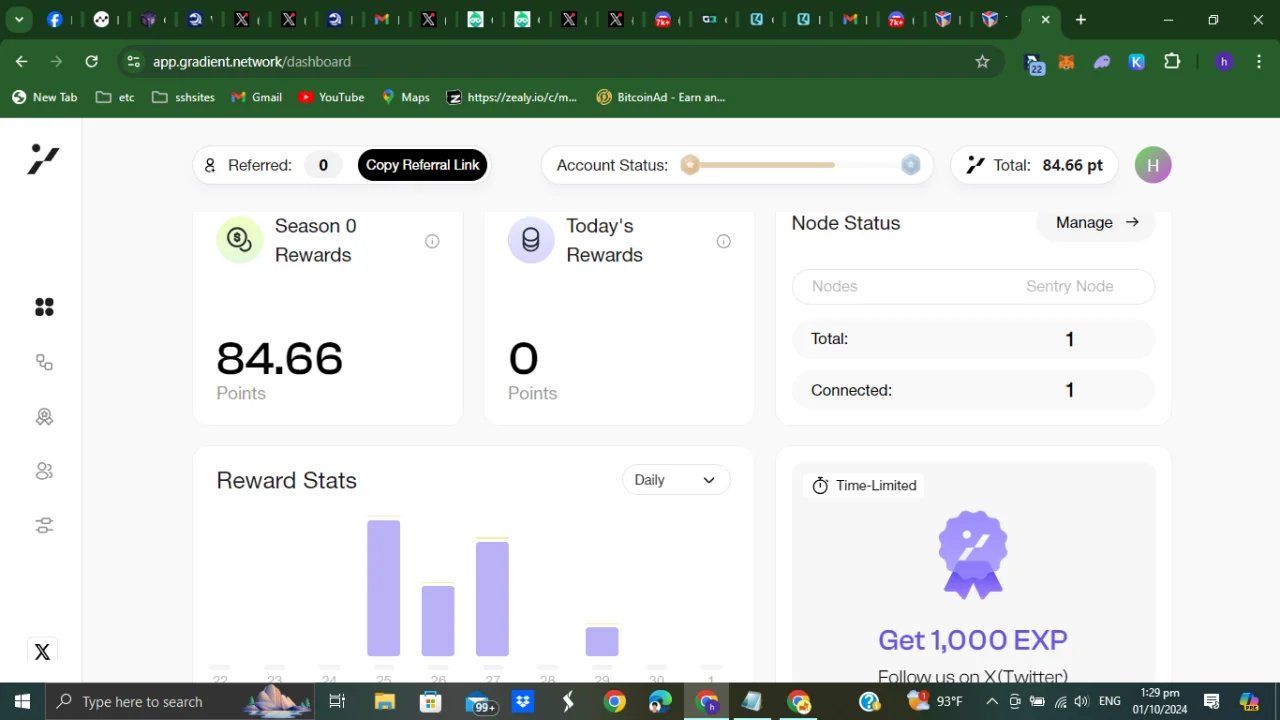This screenshot has height=720, width=1280.
Task: Switch to the first Gmail browser tab
Action: point(381,19)
